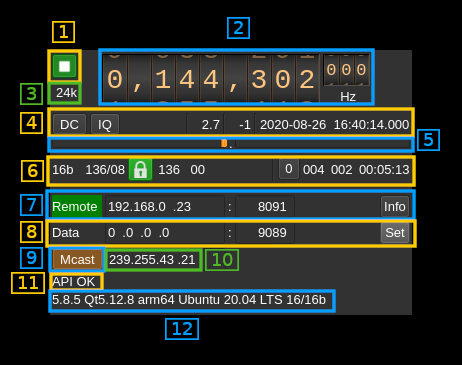Click the green padlock frame lock icon
462x365 pixels.
pyautogui.click(x=140, y=170)
